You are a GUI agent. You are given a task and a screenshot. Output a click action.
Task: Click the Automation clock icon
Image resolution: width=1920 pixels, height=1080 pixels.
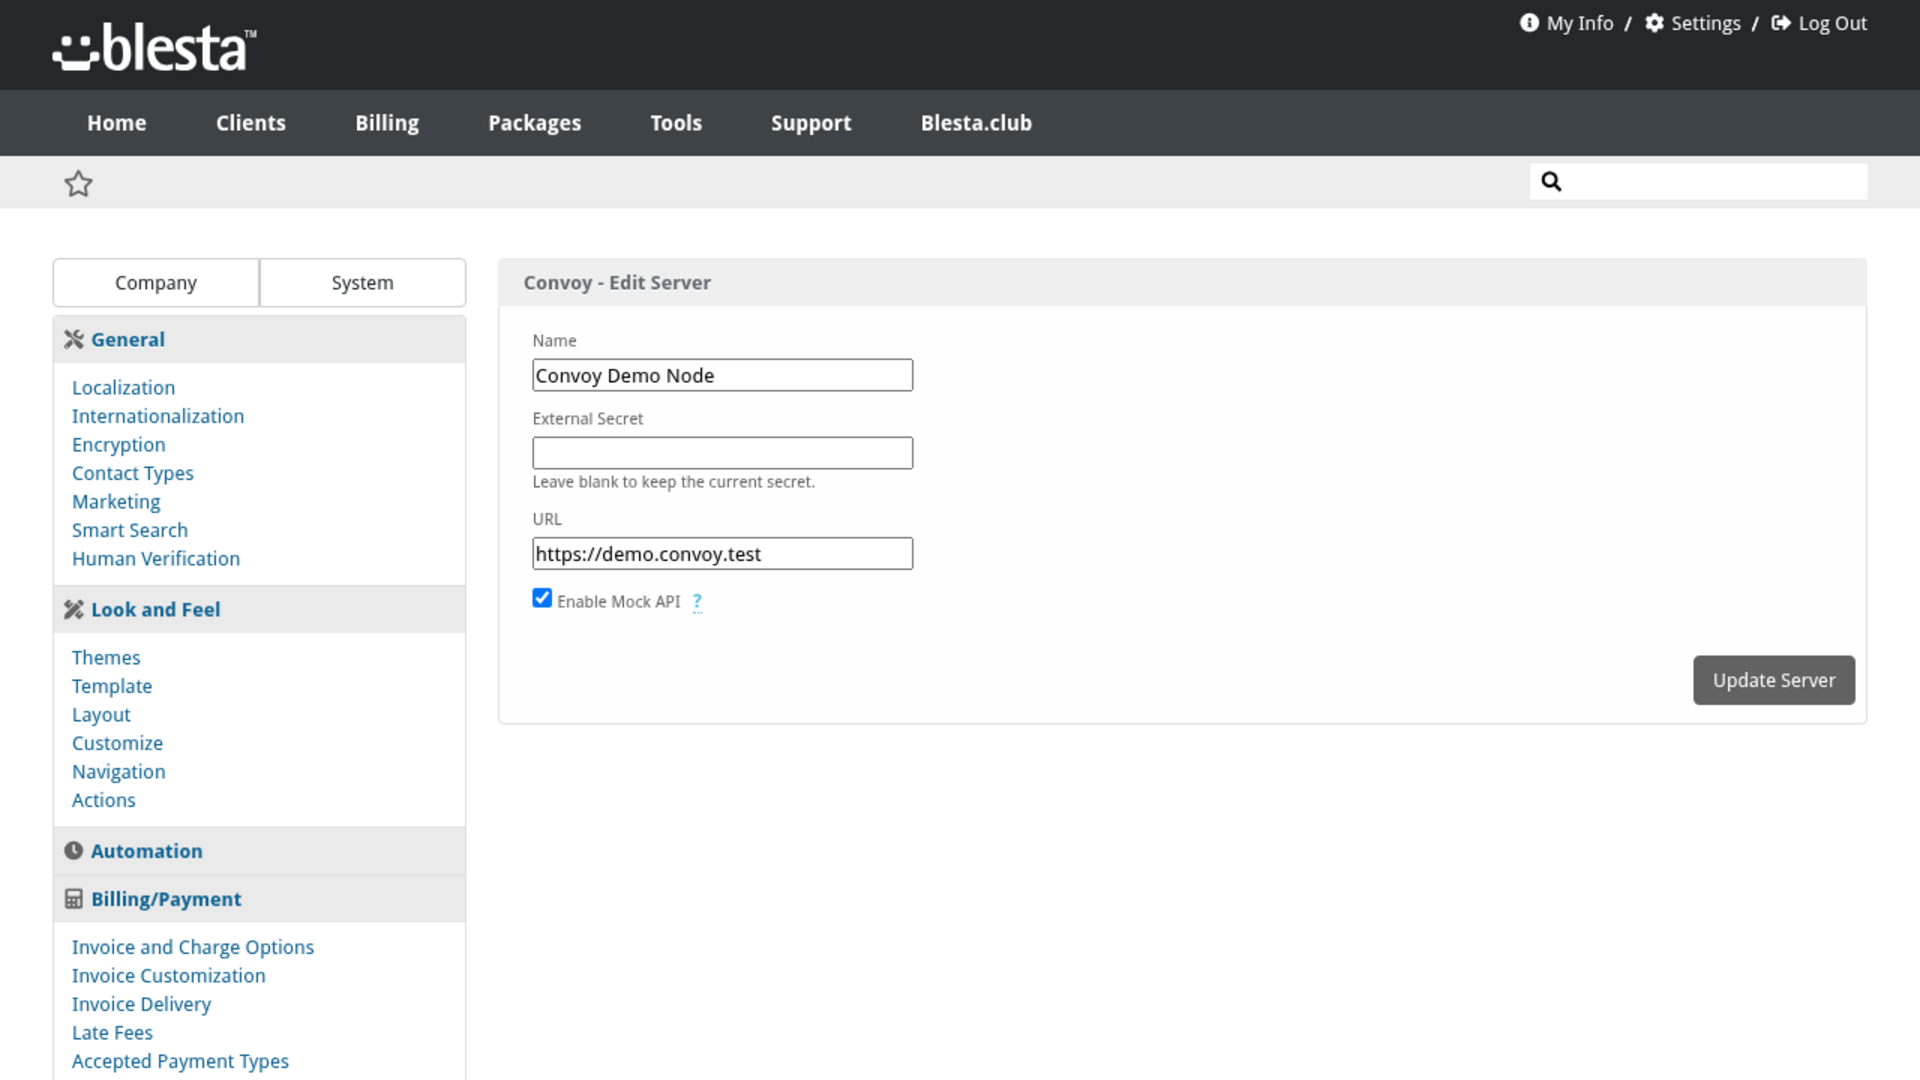click(x=74, y=851)
